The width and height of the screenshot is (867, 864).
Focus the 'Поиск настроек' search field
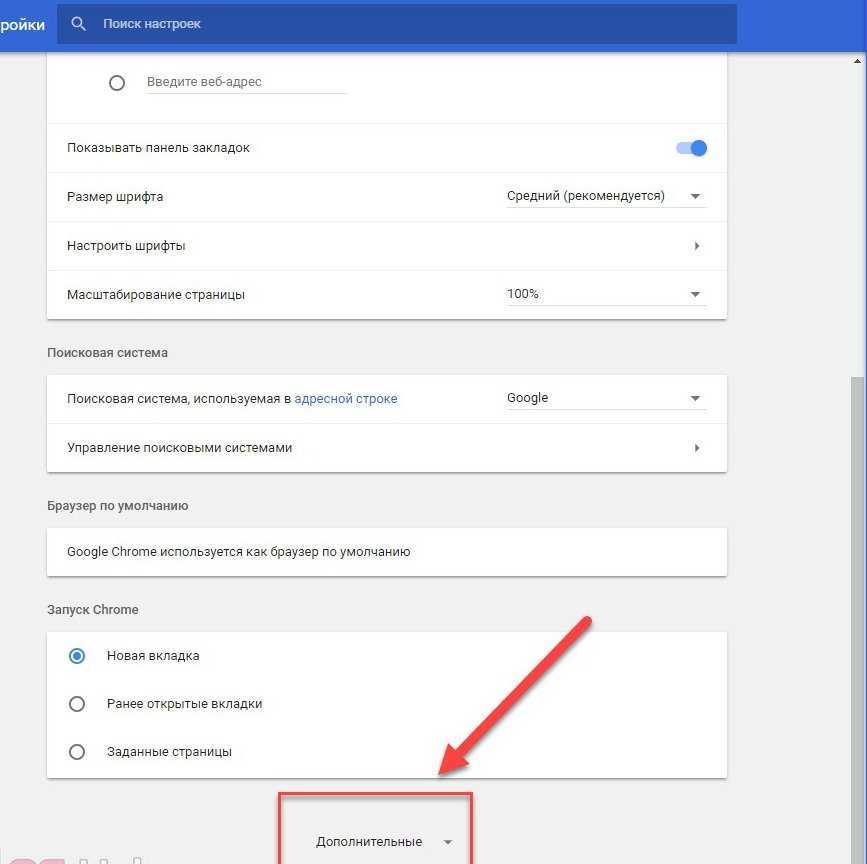point(400,24)
